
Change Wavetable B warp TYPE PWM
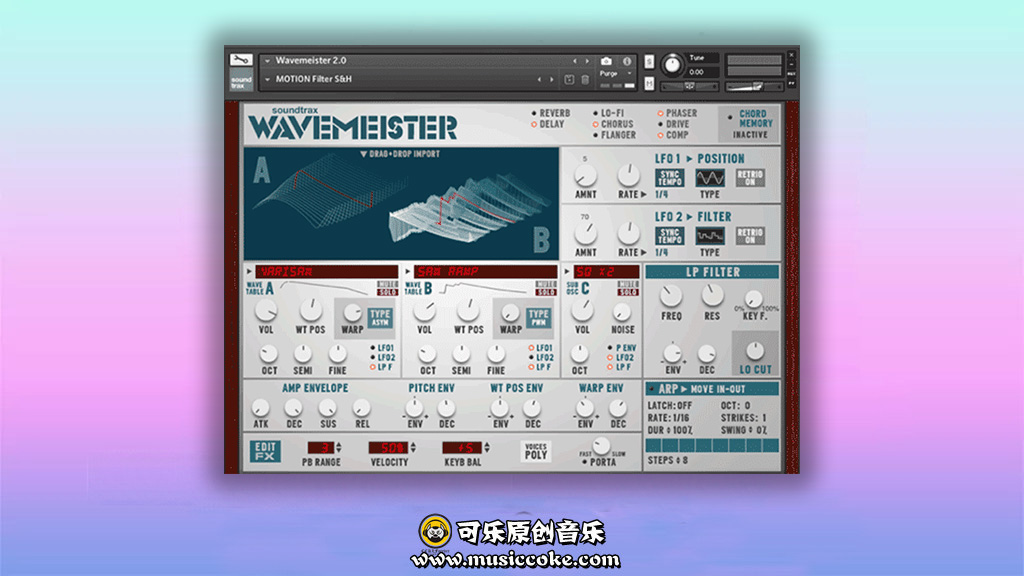pyautogui.click(x=538, y=318)
